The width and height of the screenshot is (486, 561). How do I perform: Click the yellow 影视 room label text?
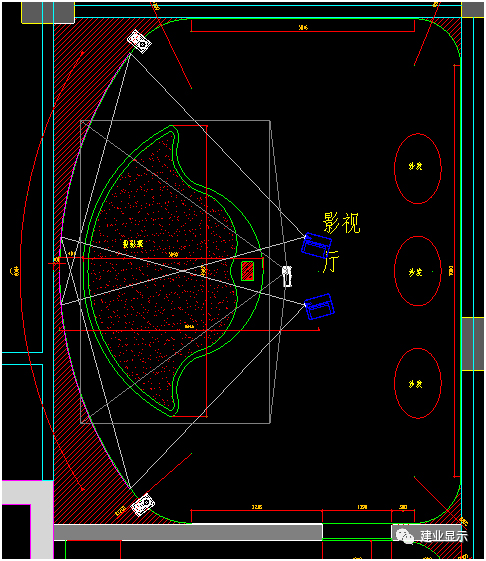pos(341,223)
